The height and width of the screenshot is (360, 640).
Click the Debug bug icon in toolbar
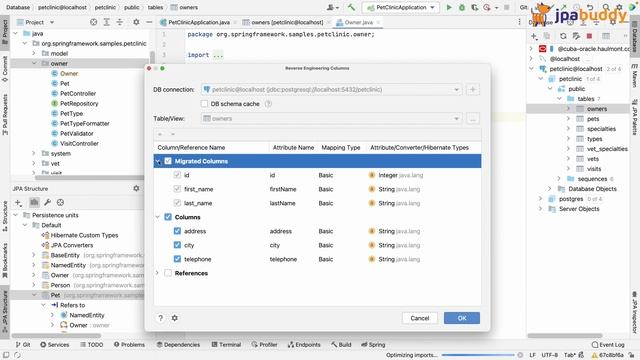[x=462, y=7]
